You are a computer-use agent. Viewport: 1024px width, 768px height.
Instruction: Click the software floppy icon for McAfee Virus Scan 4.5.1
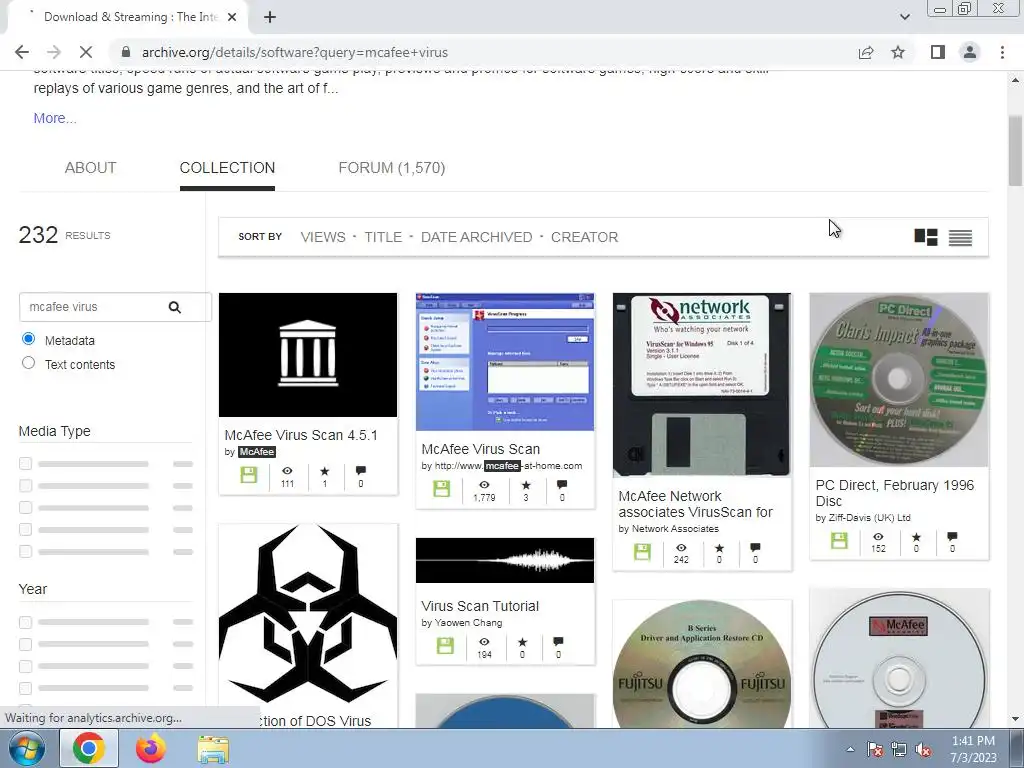click(x=249, y=475)
